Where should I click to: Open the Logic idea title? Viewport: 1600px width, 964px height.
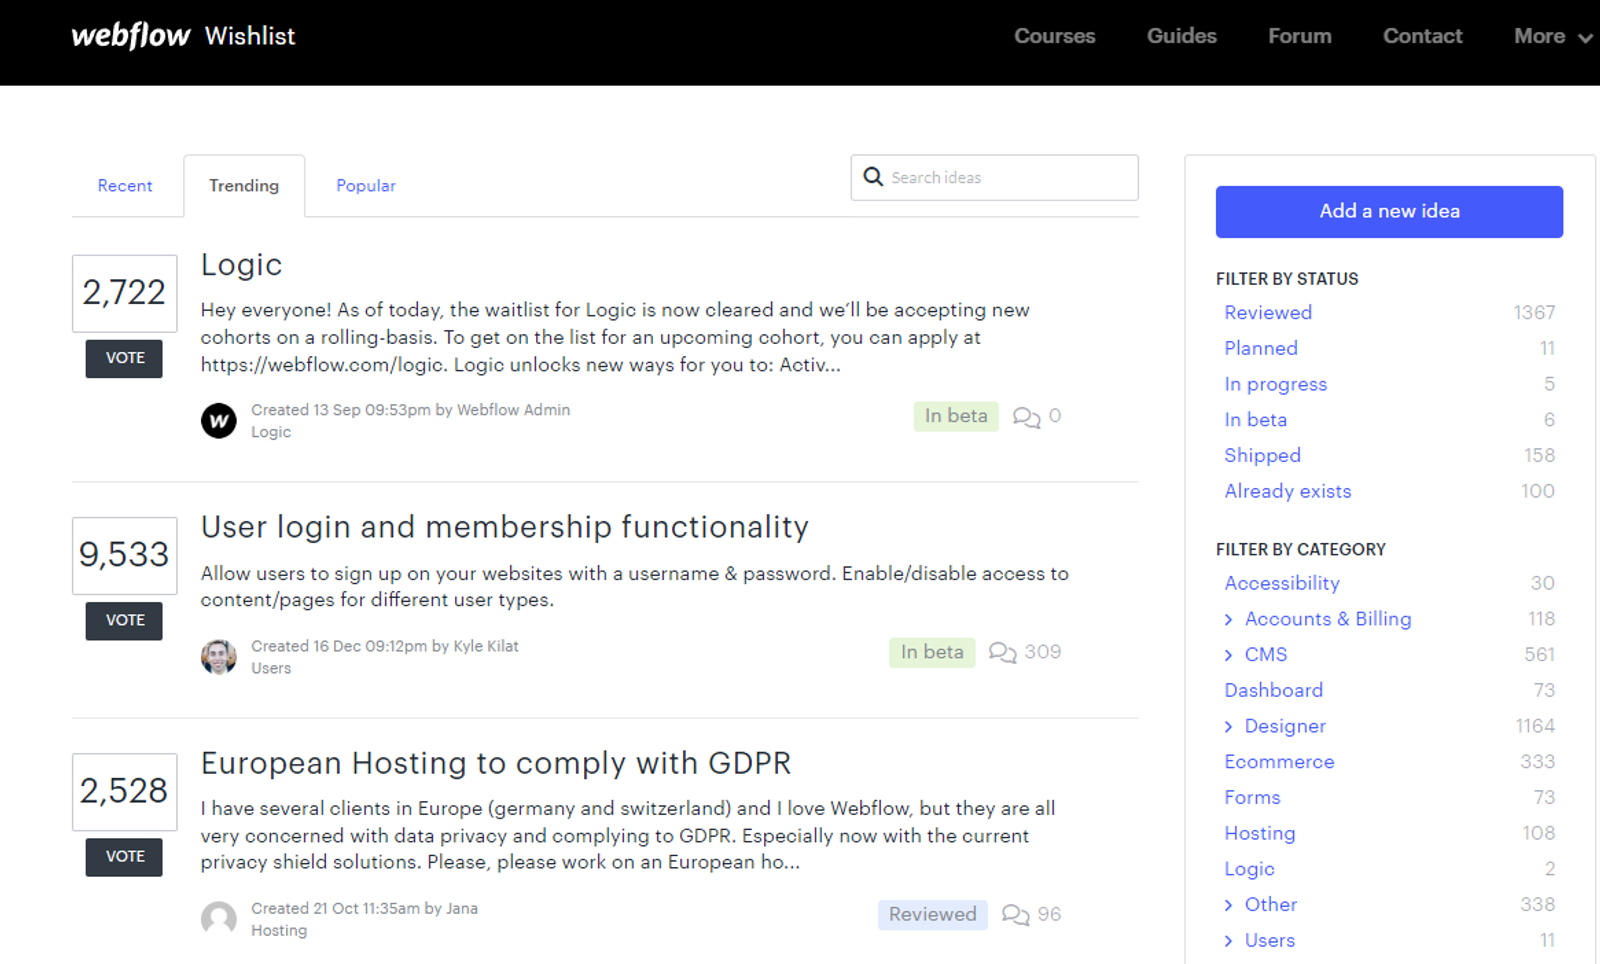242,265
